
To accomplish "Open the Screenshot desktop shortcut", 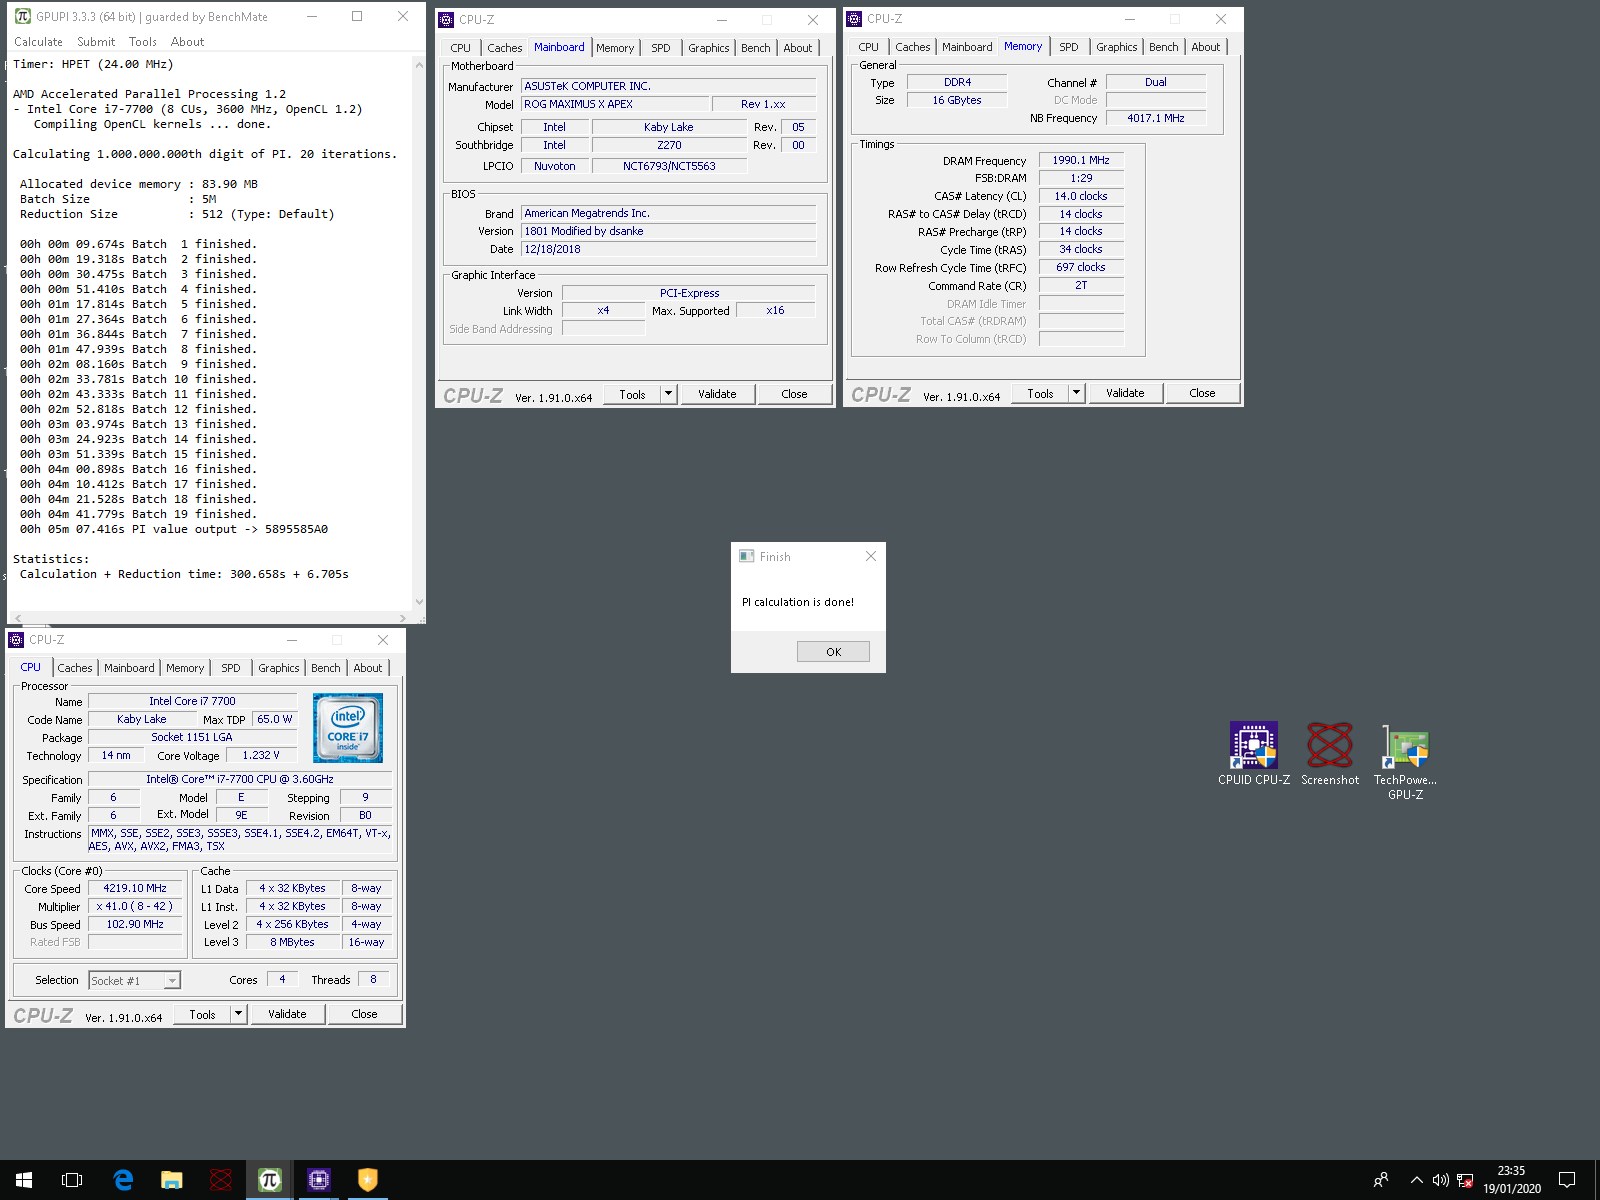I will pyautogui.click(x=1330, y=753).
